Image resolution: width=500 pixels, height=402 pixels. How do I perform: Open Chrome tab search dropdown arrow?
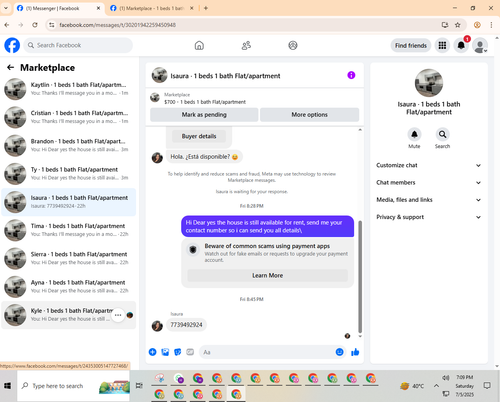pyautogui.click(x=6, y=8)
